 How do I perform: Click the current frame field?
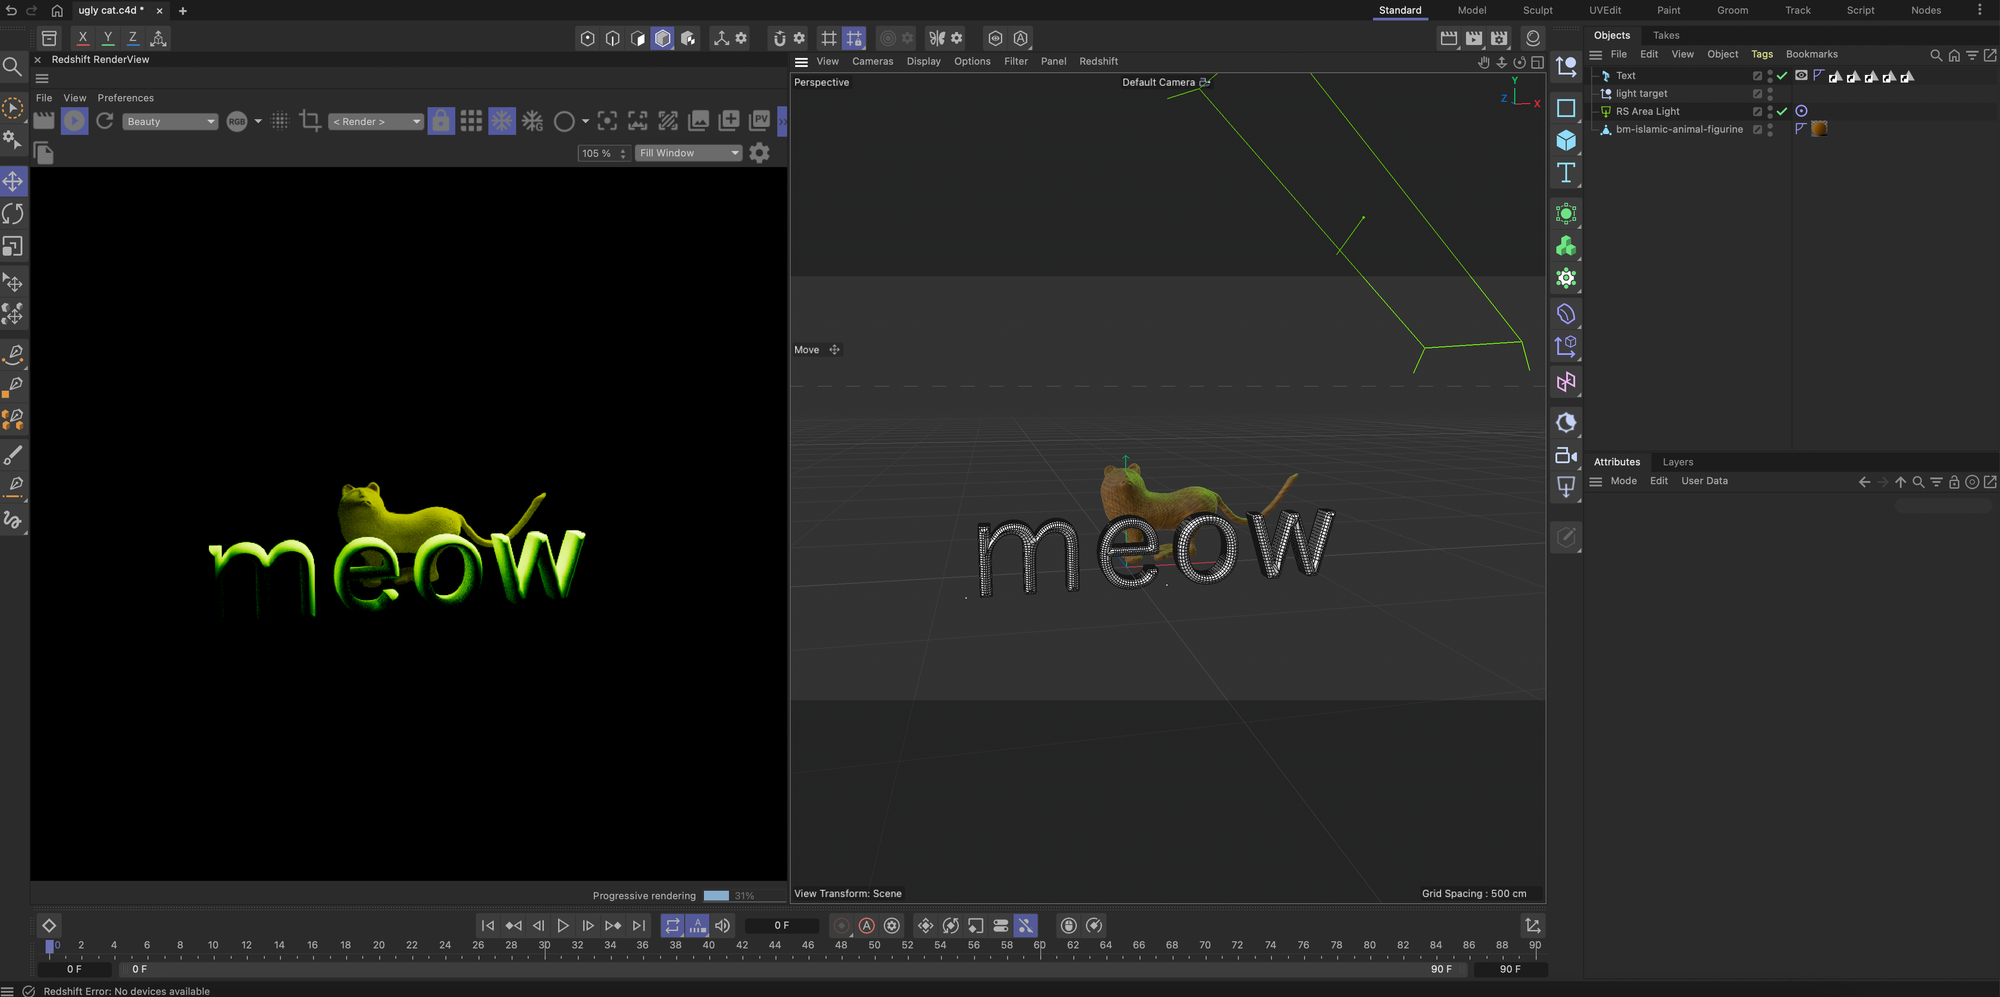click(x=782, y=926)
